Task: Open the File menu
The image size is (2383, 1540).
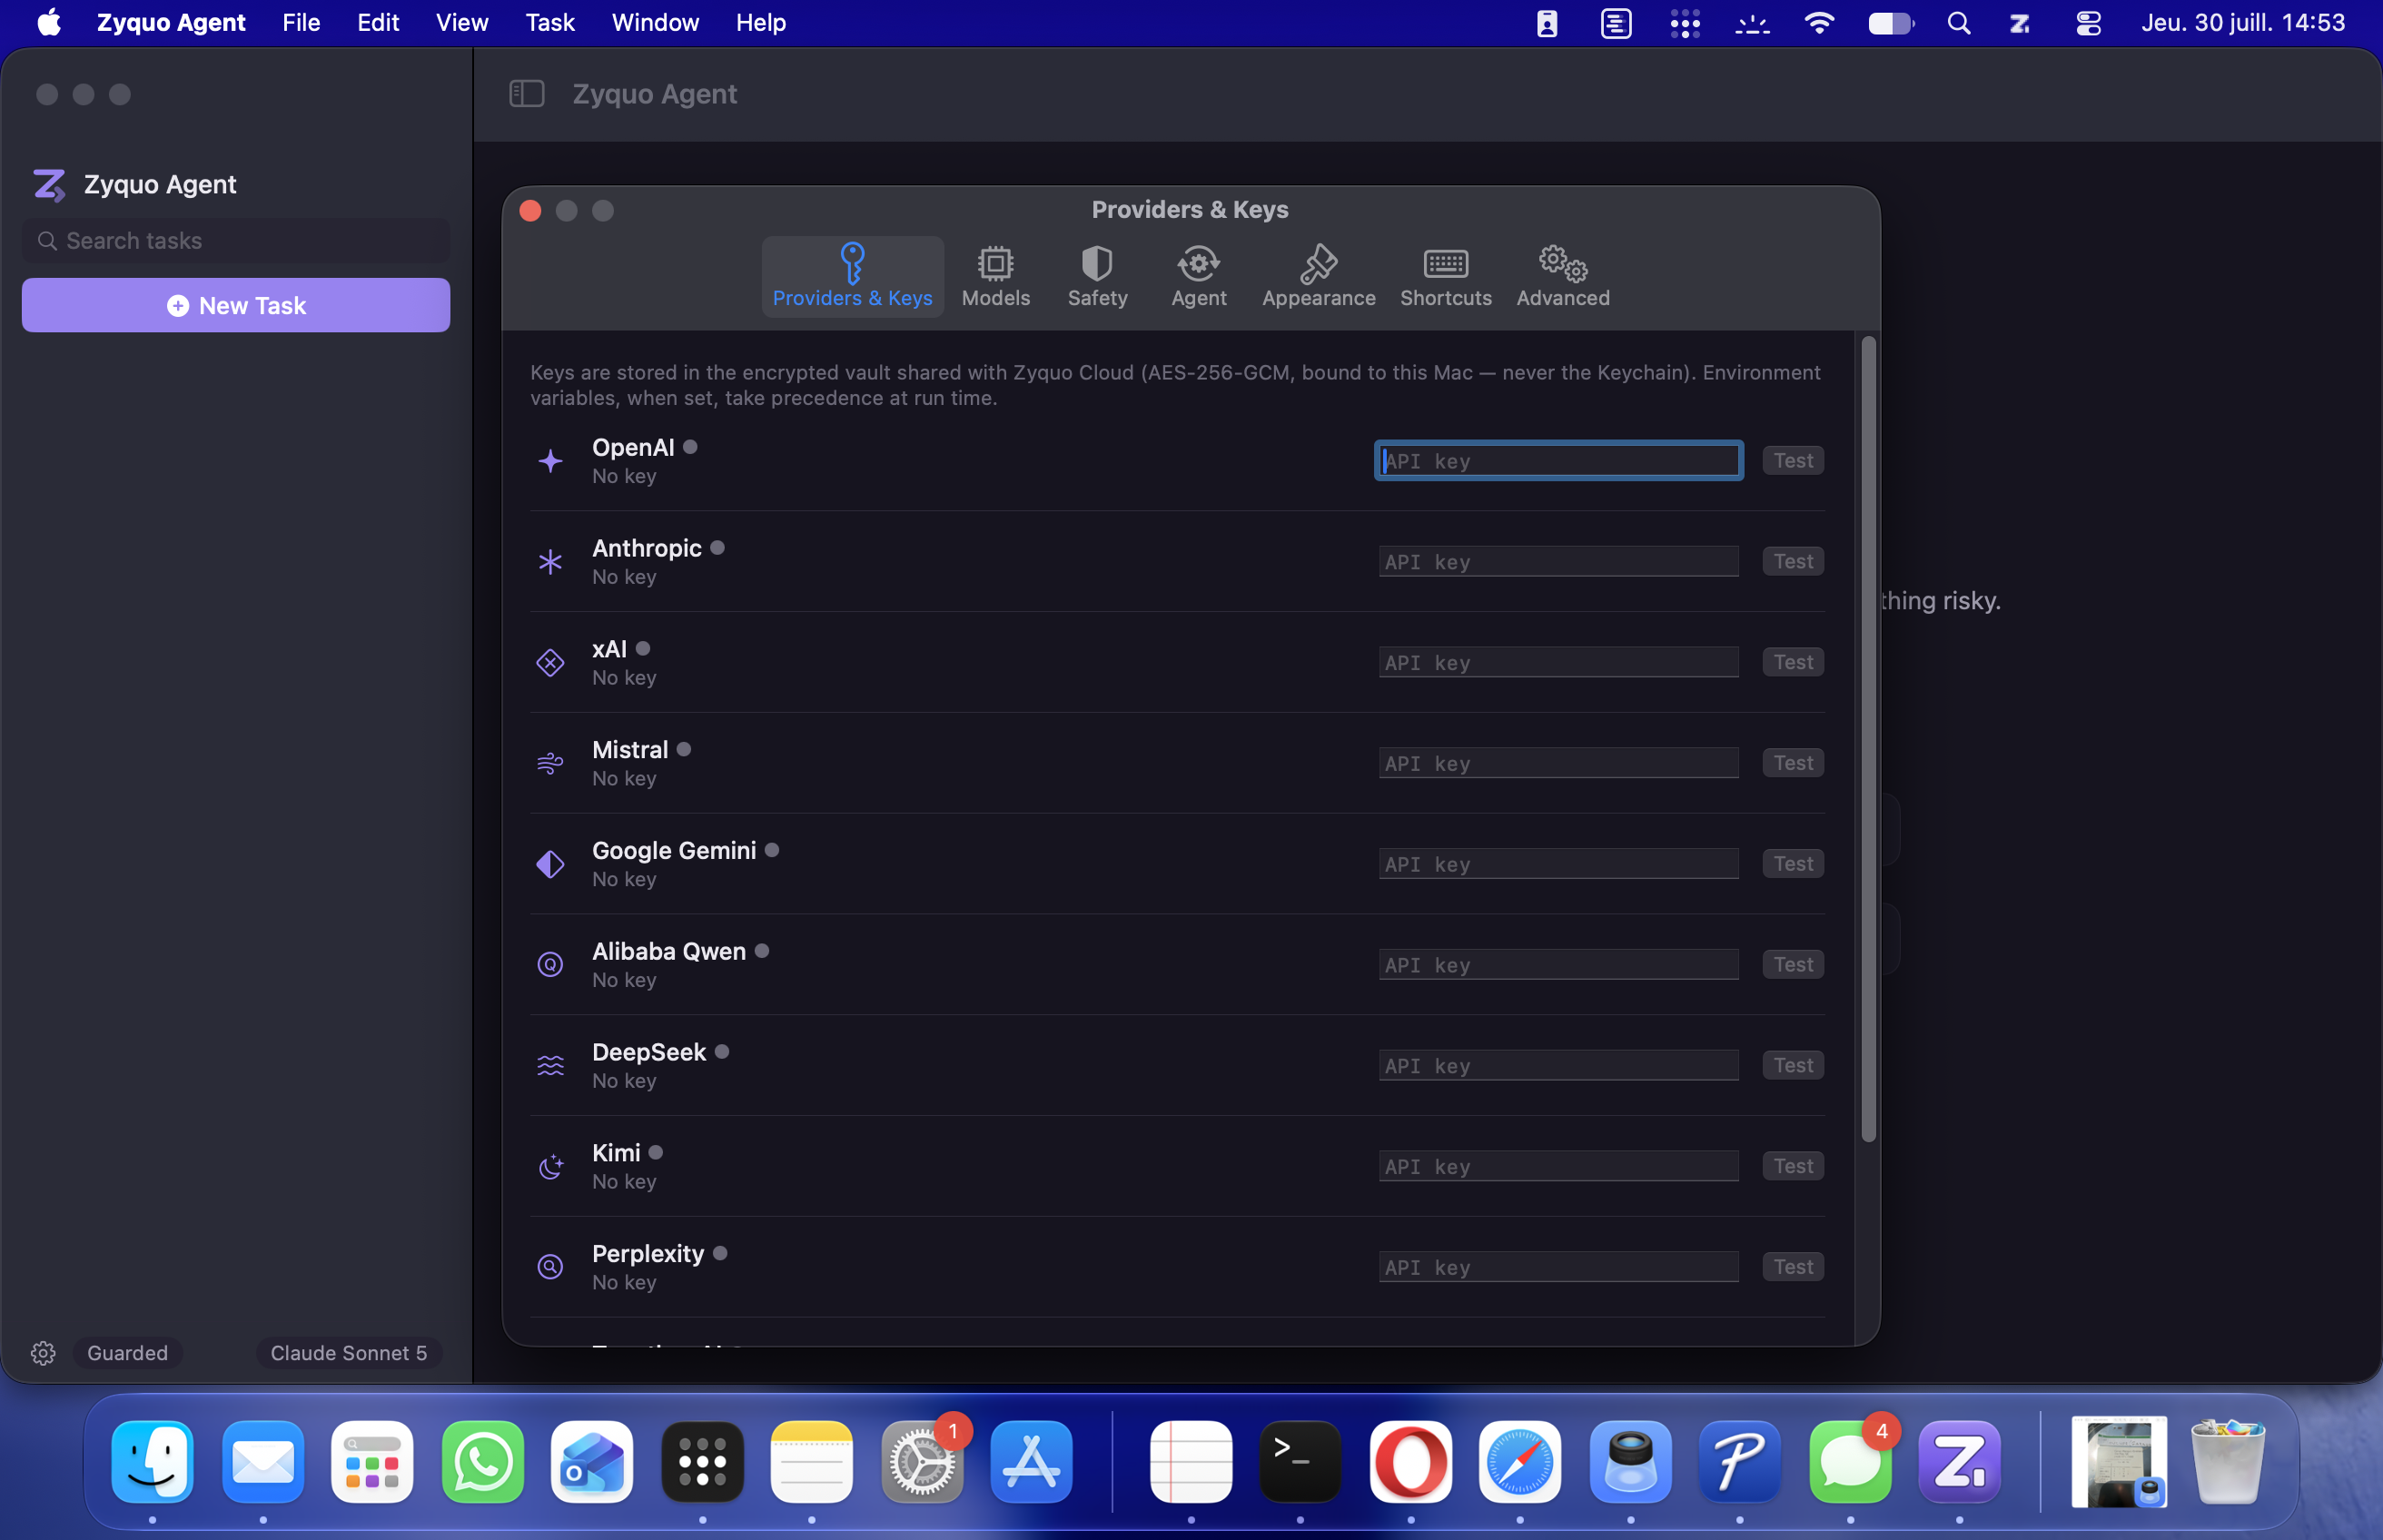Action: (x=301, y=22)
